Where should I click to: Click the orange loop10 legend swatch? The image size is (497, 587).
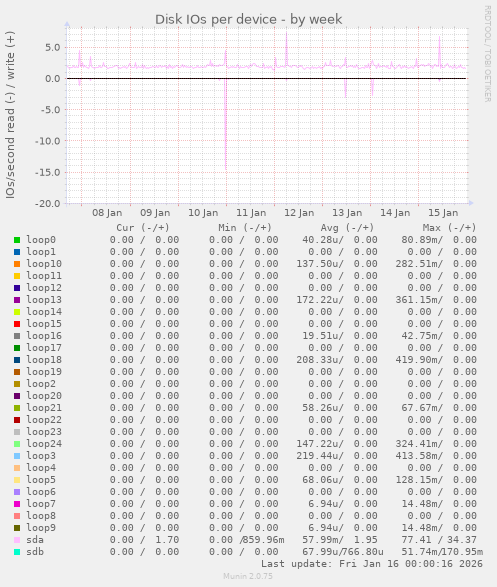point(17,264)
